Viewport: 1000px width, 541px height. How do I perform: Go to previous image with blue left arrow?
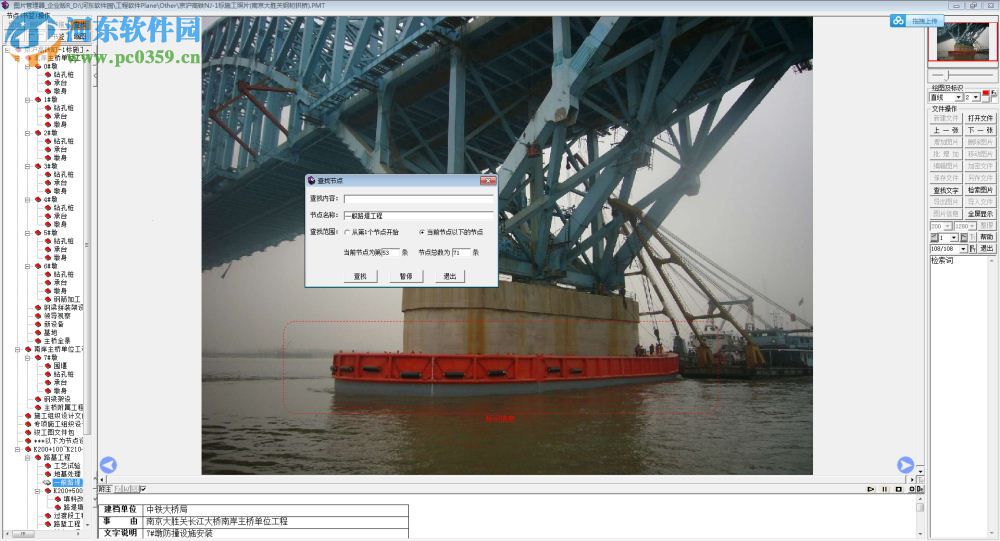click(108, 465)
